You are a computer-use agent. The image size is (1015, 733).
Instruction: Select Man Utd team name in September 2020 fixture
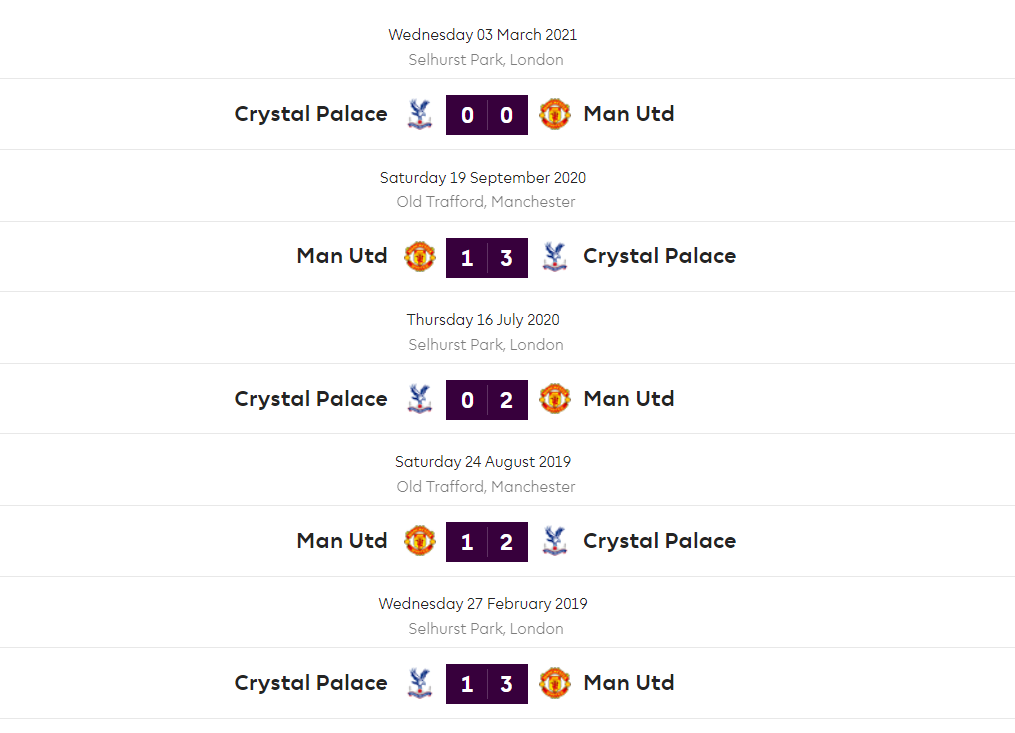point(342,256)
